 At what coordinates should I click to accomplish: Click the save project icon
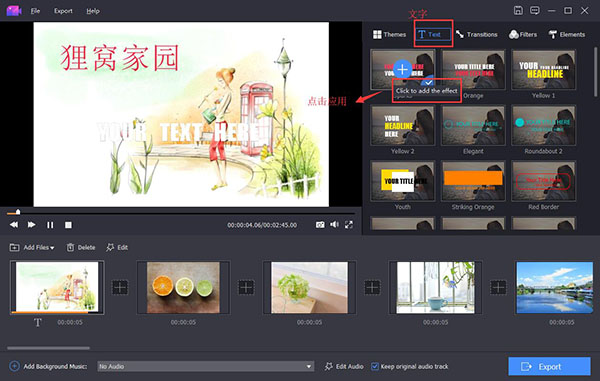pyautogui.click(x=518, y=10)
